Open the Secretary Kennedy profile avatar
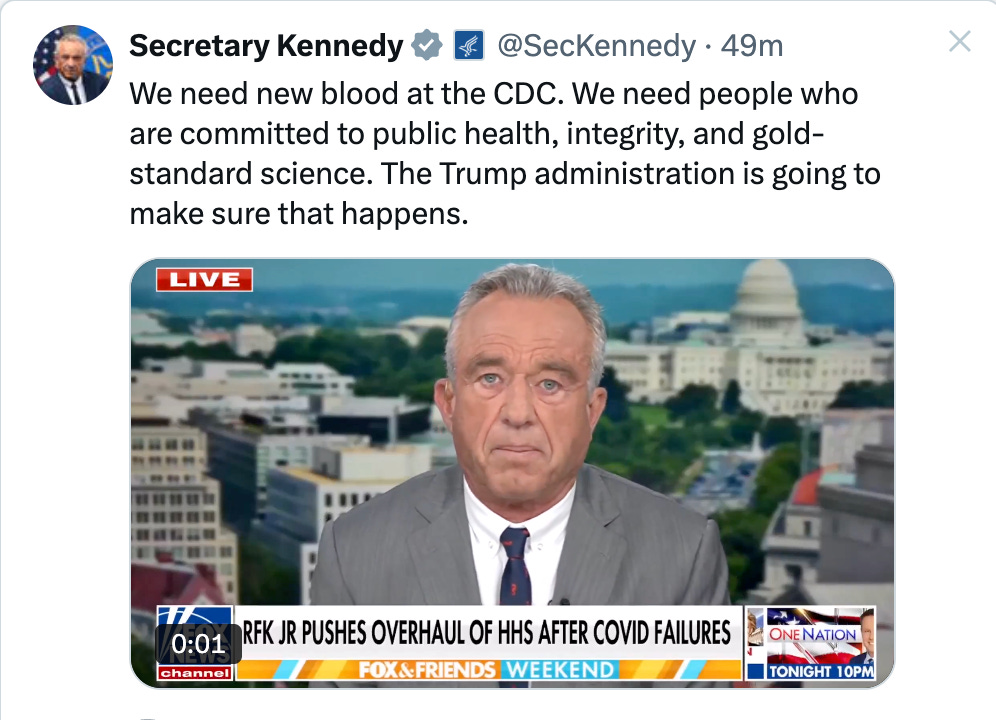 (73, 65)
